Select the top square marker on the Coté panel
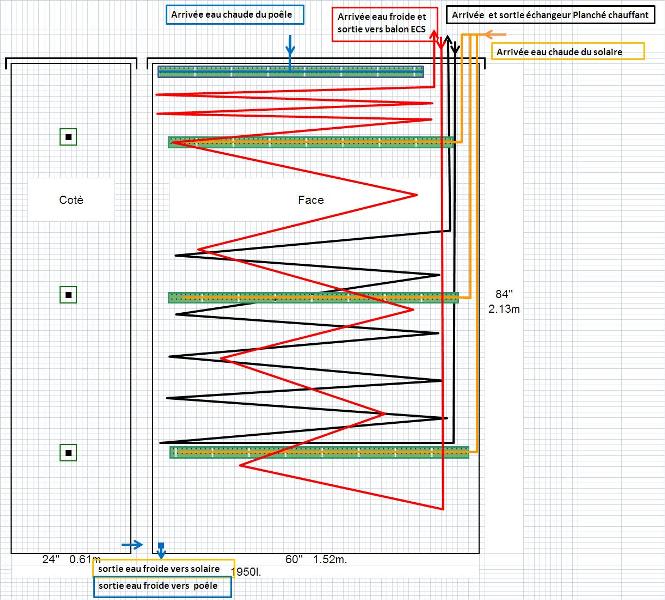665x600 pixels. (x=68, y=137)
